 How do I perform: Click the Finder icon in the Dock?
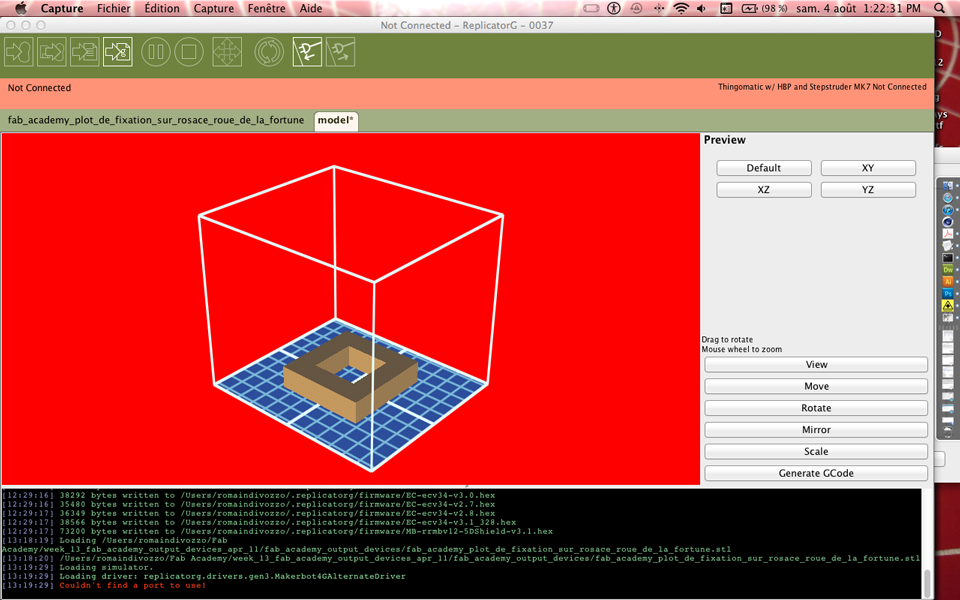948,186
